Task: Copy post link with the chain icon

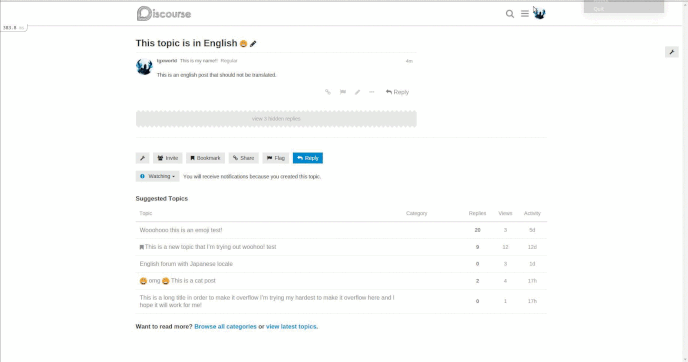Action: (x=328, y=92)
